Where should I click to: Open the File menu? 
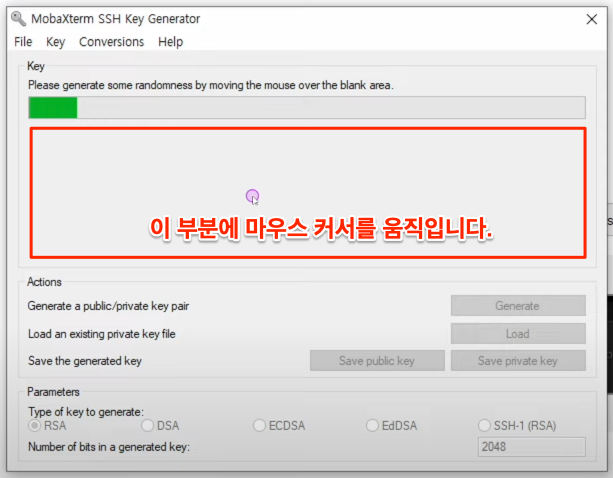click(x=23, y=41)
